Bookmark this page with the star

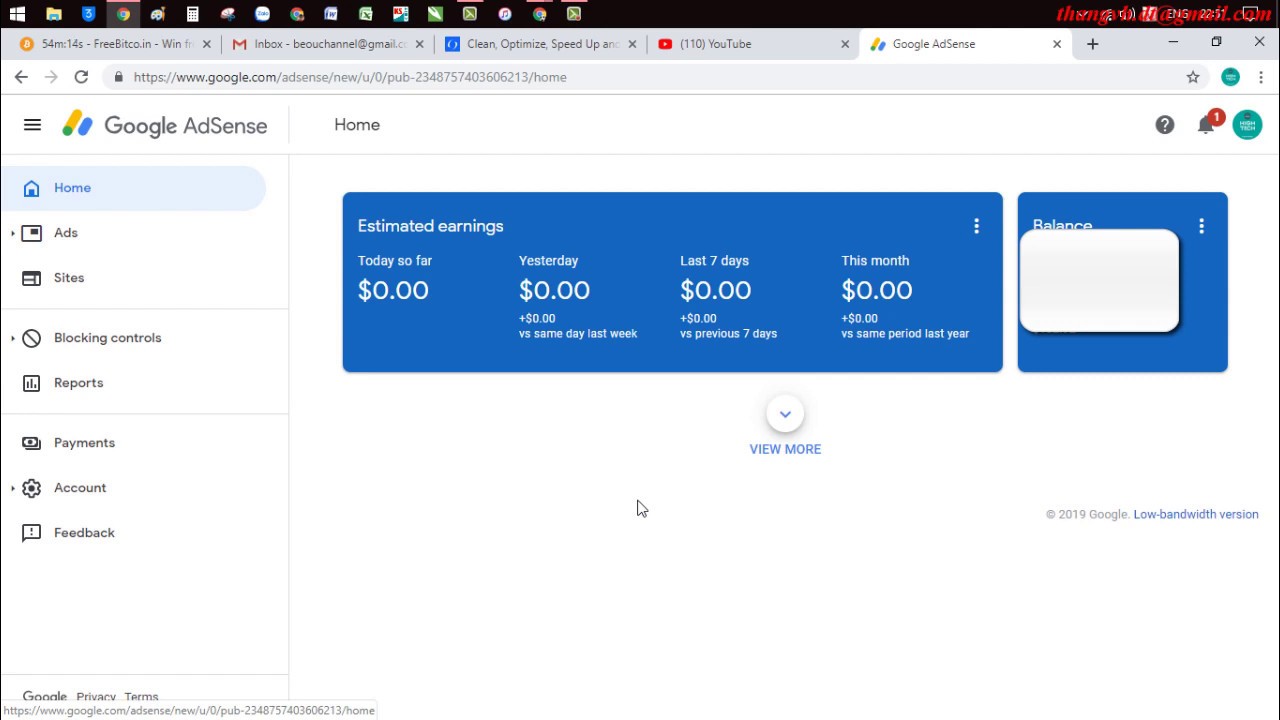pos(1193,77)
